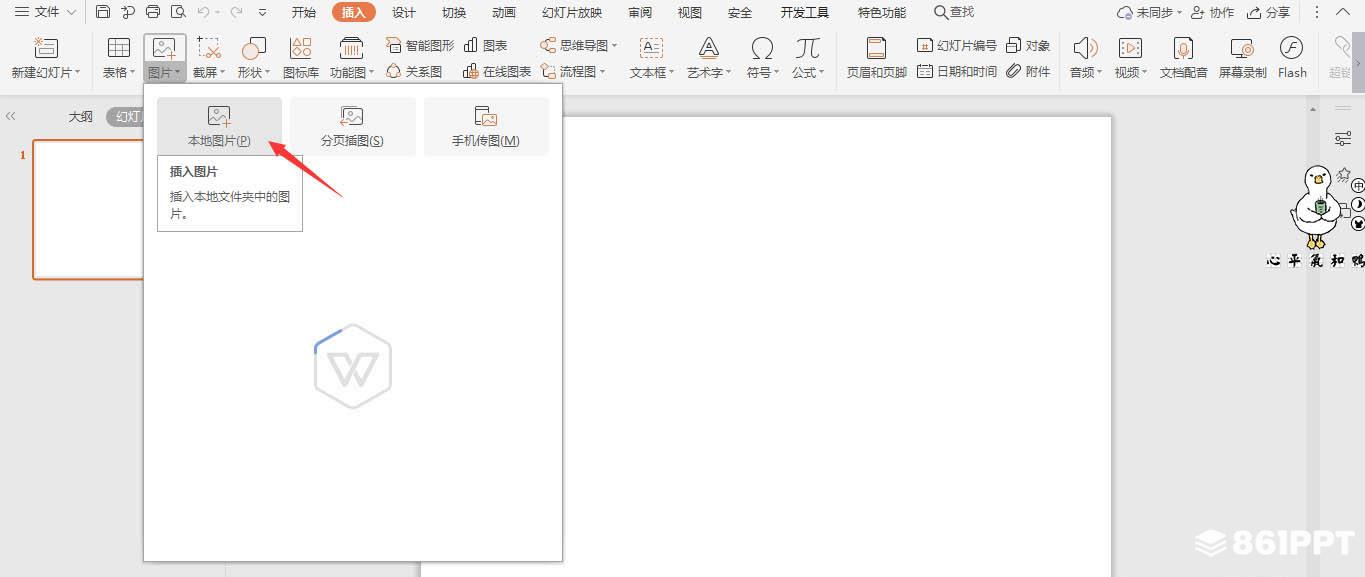The image size is (1365, 577).
Task: Click the Save icon in quick access toolbar
Action: 103,12
